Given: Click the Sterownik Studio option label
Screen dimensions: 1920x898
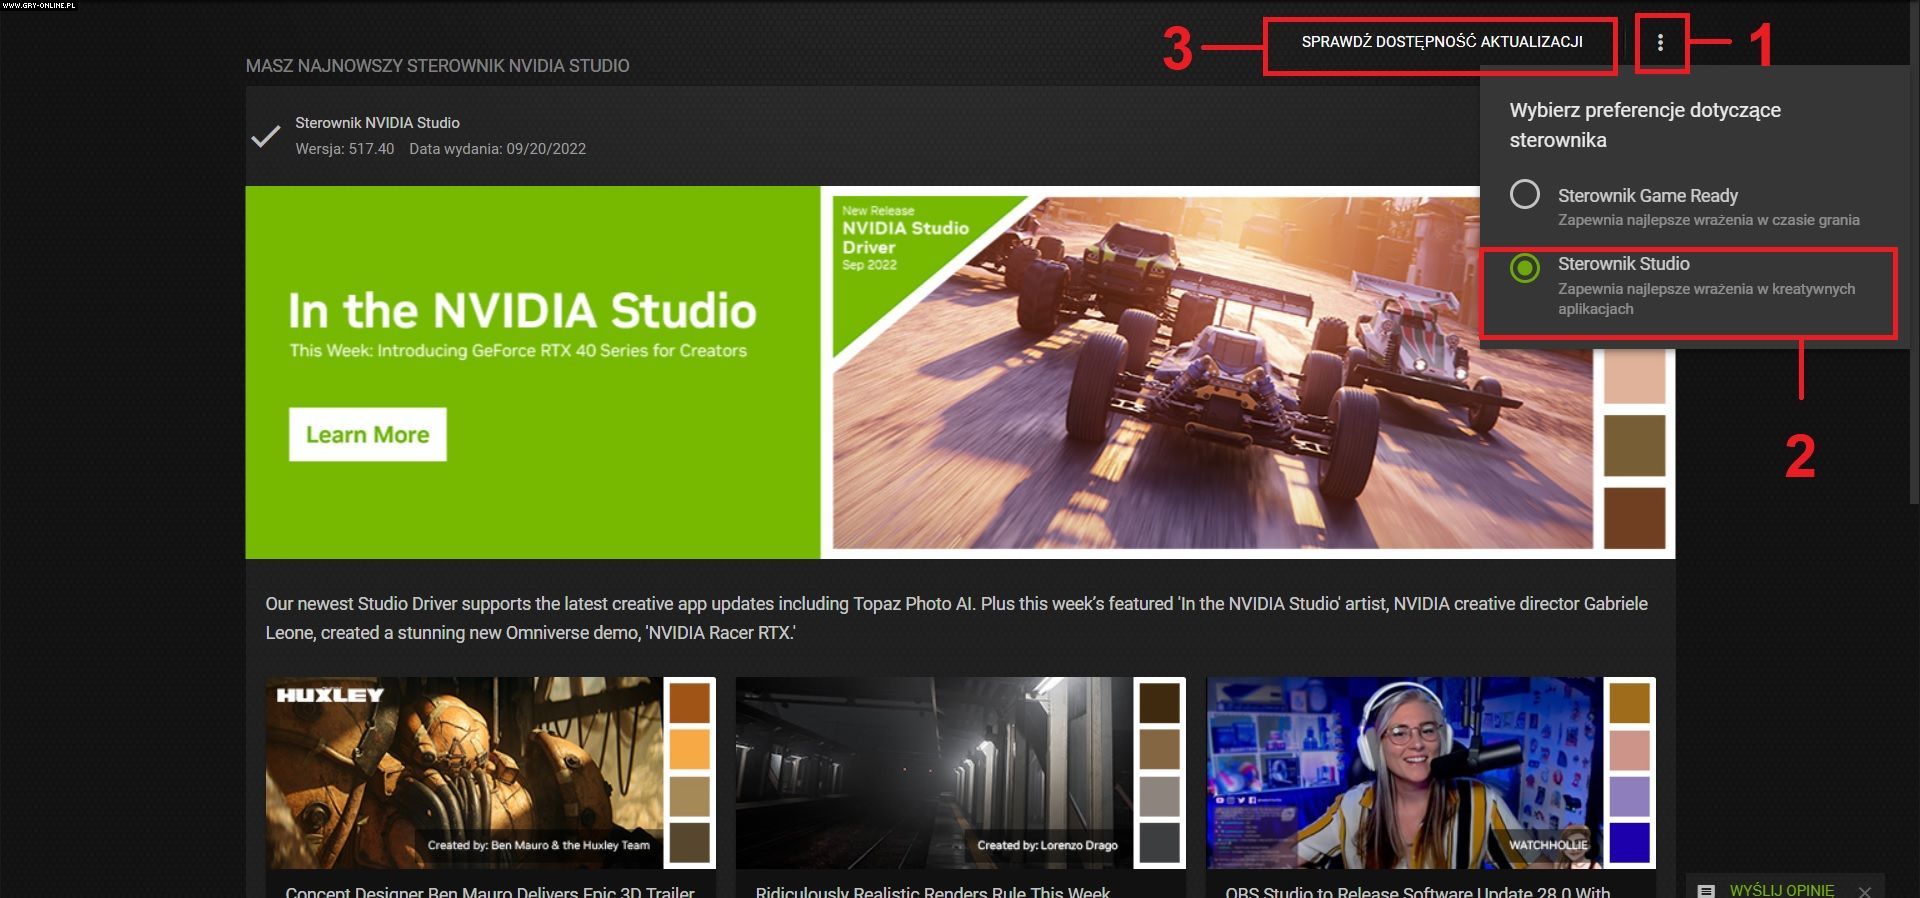Looking at the screenshot, I should click(x=1623, y=264).
